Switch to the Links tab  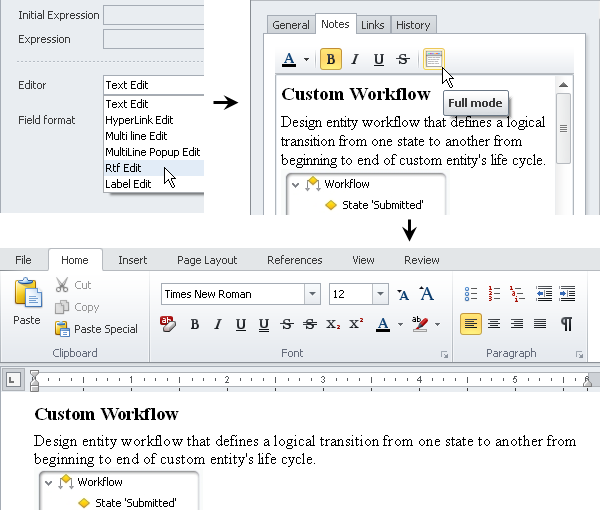pos(372,25)
